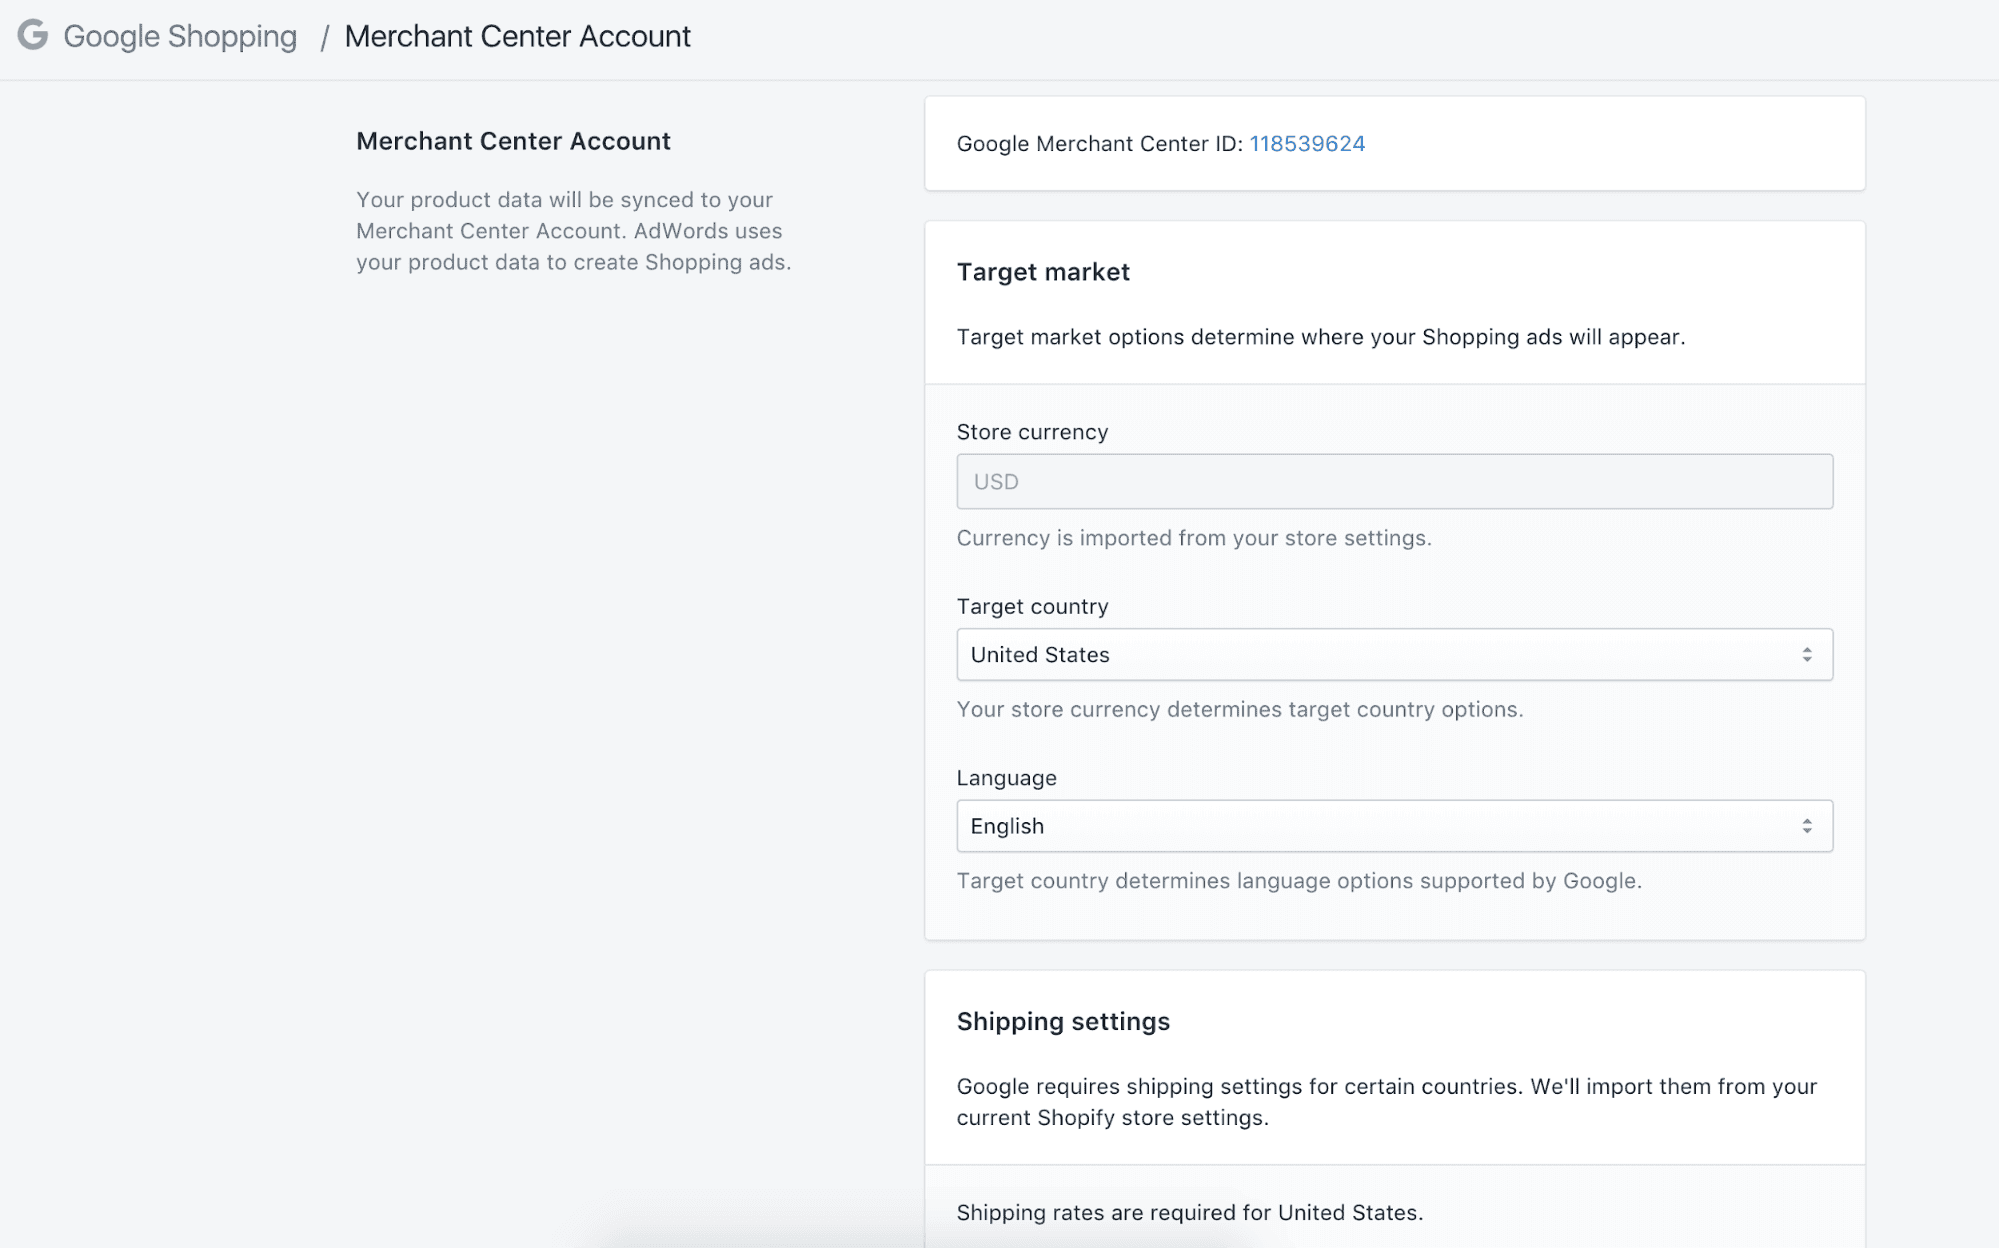
Task: Select the Merchant Center Account breadcrumb title
Action: coord(517,36)
